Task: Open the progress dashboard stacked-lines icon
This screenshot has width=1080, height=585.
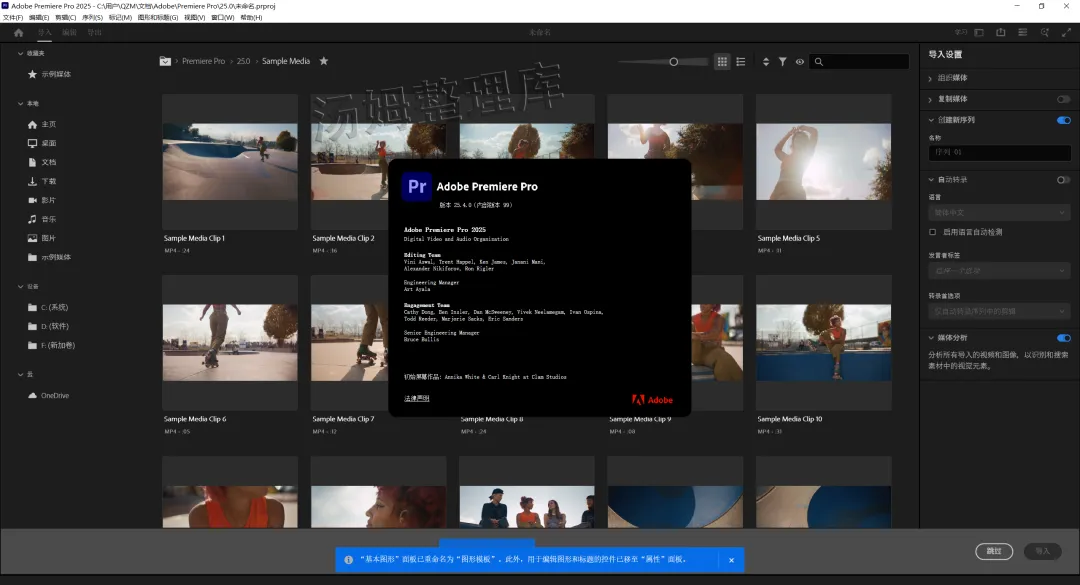Action: click(x=1023, y=32)
